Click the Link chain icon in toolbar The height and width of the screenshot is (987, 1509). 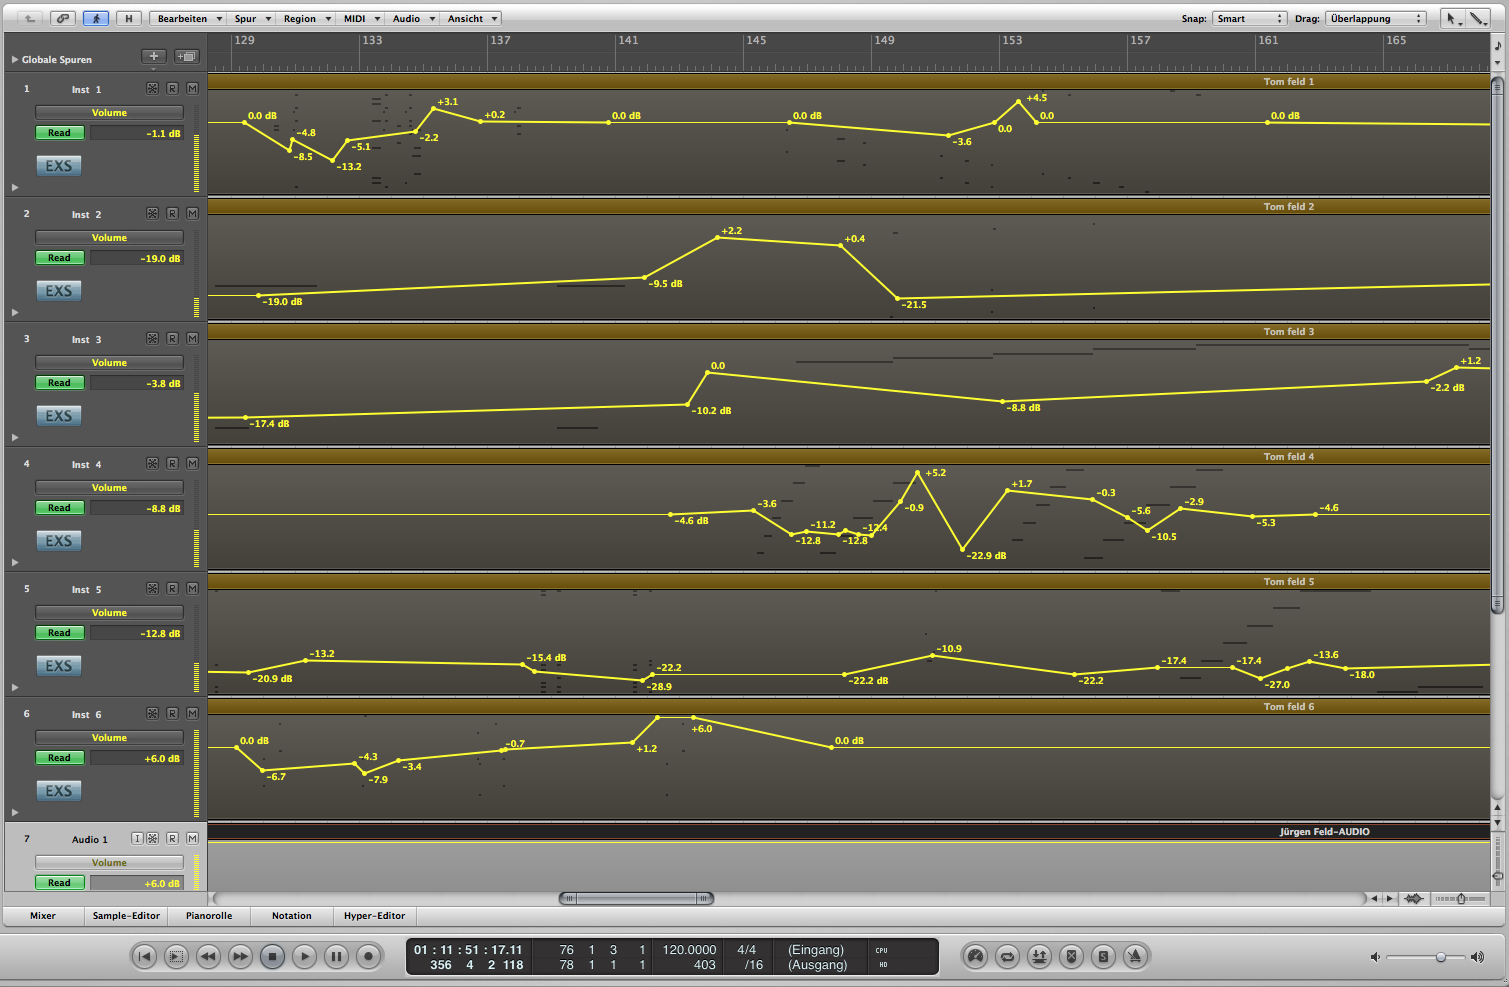(63, 18)
